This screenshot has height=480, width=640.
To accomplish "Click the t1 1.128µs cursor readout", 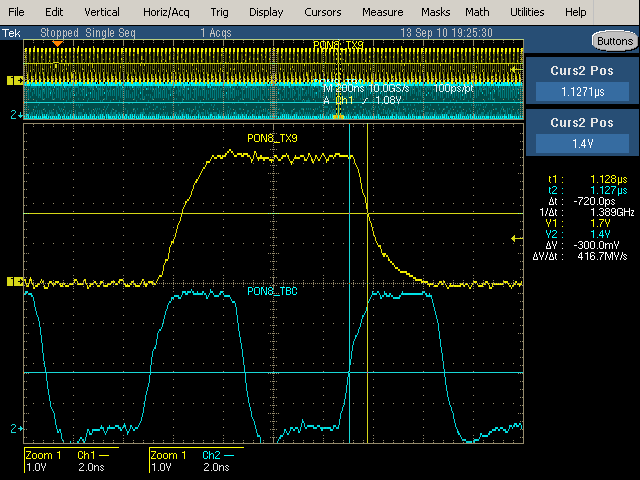I will 588,179.
